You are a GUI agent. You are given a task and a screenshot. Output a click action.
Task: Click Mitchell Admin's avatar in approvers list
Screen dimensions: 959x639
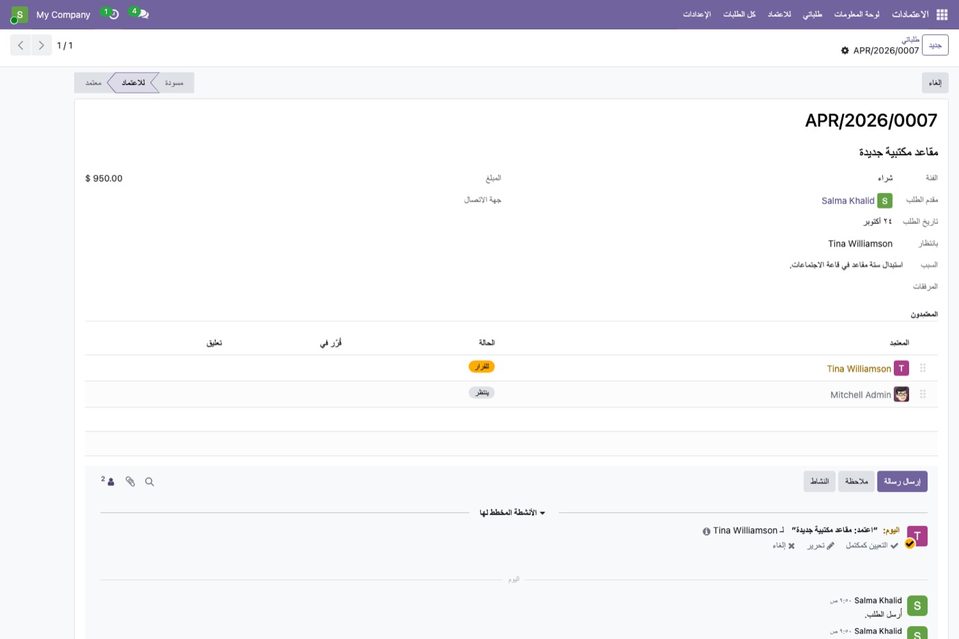901,394
